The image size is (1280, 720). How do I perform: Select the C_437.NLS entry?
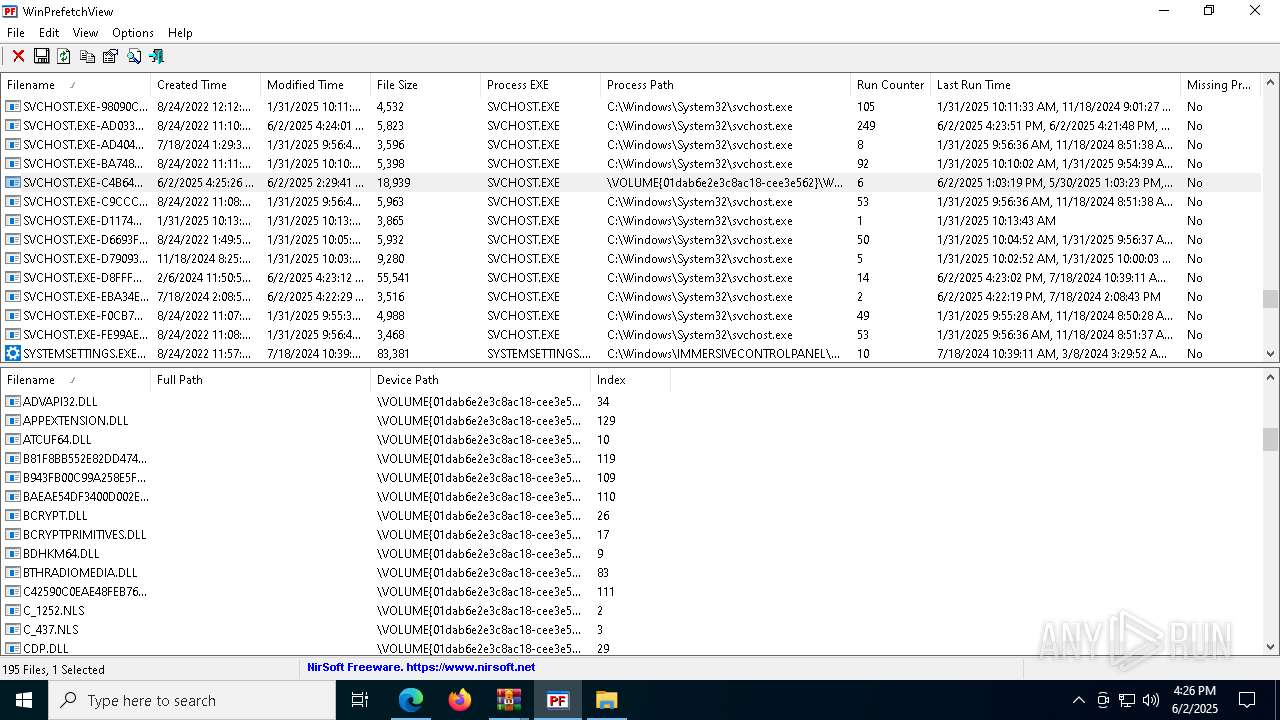point(51,630)
